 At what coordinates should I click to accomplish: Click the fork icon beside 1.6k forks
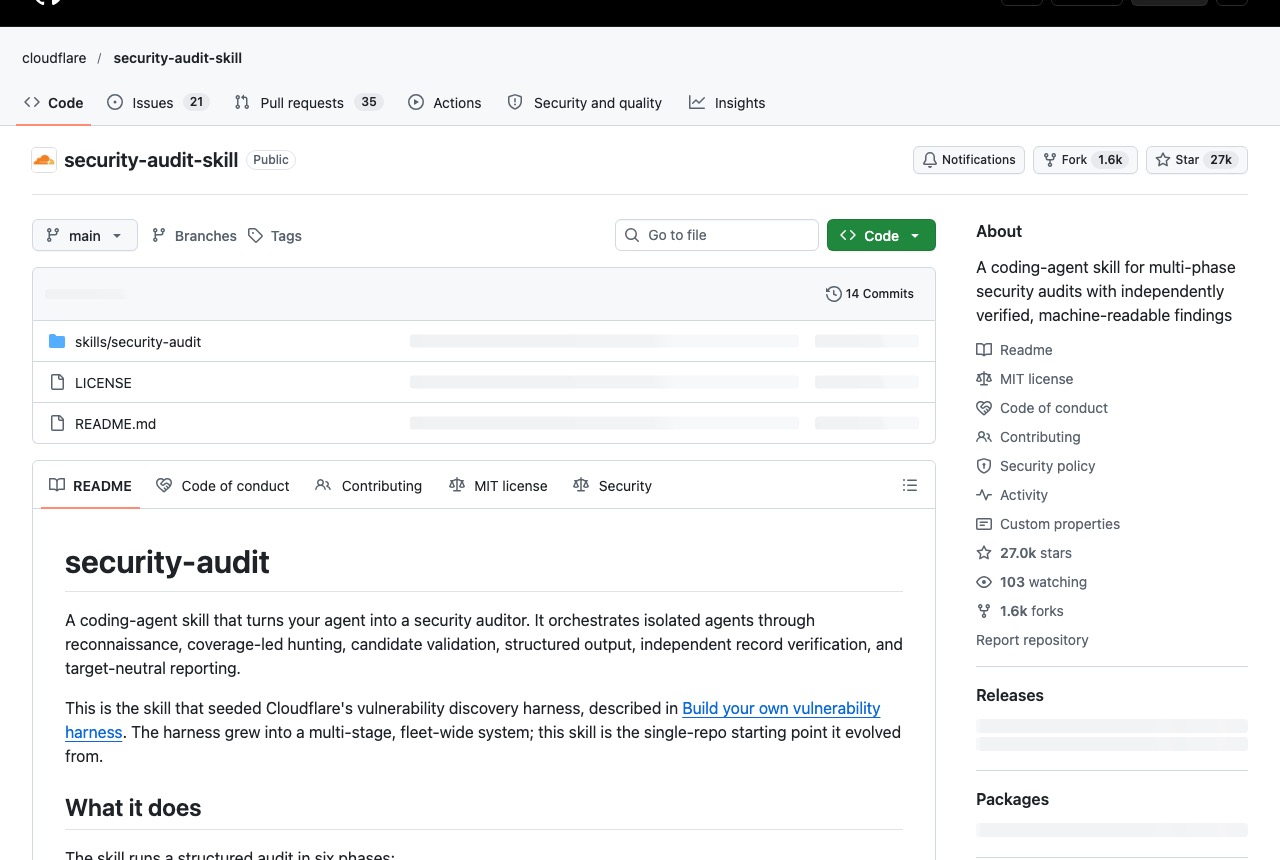tap(984, 611)
